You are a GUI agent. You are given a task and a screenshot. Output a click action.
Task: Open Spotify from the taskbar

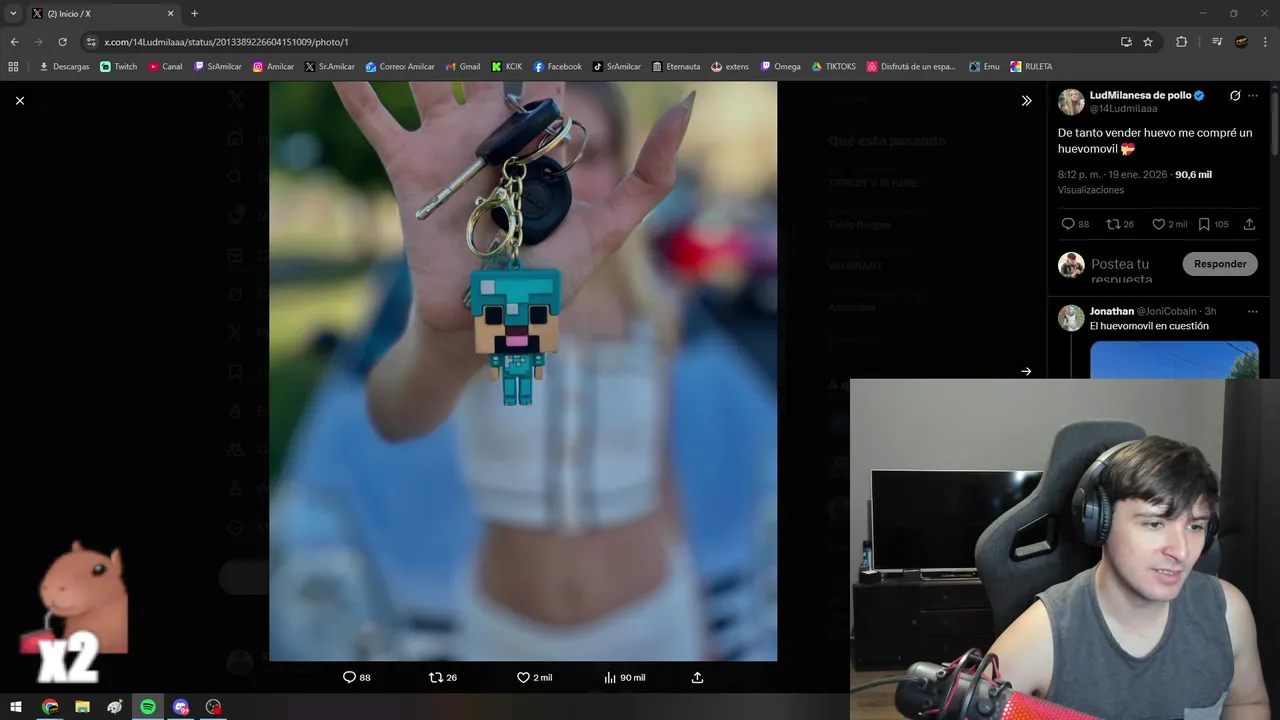pyautogui.click(x=148, y=707)
